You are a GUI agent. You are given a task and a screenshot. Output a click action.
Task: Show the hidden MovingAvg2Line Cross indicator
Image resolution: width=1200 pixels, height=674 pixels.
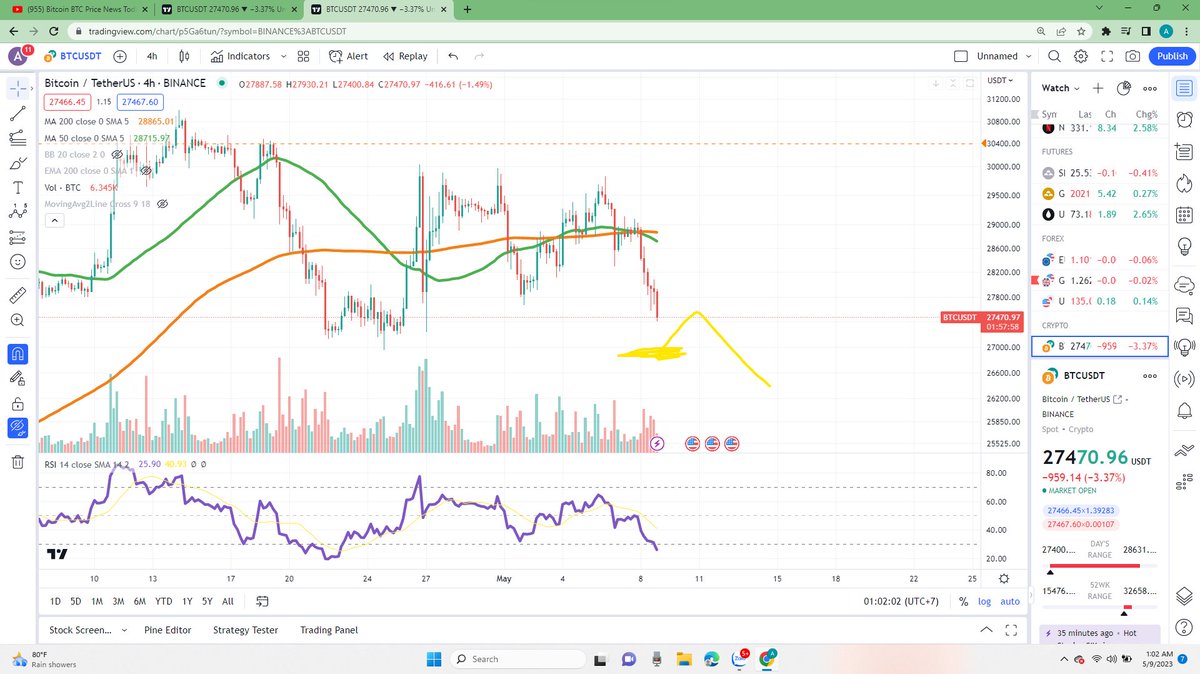pyautogui.click(x=162, y=204)
